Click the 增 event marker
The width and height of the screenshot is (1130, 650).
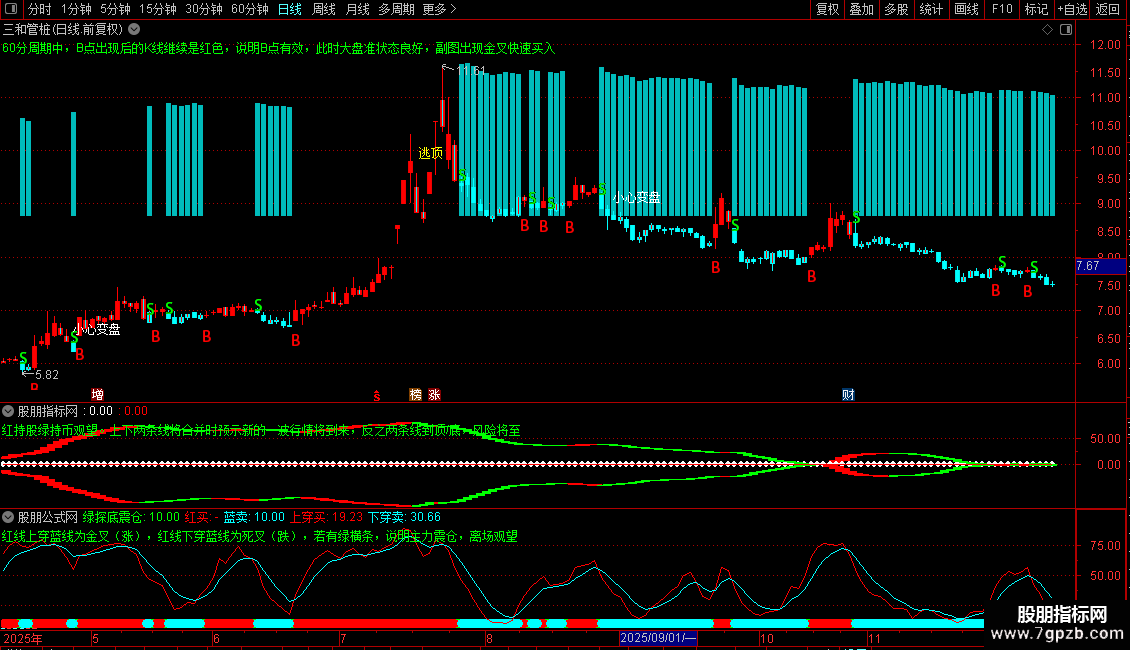(x=97, y=394)
